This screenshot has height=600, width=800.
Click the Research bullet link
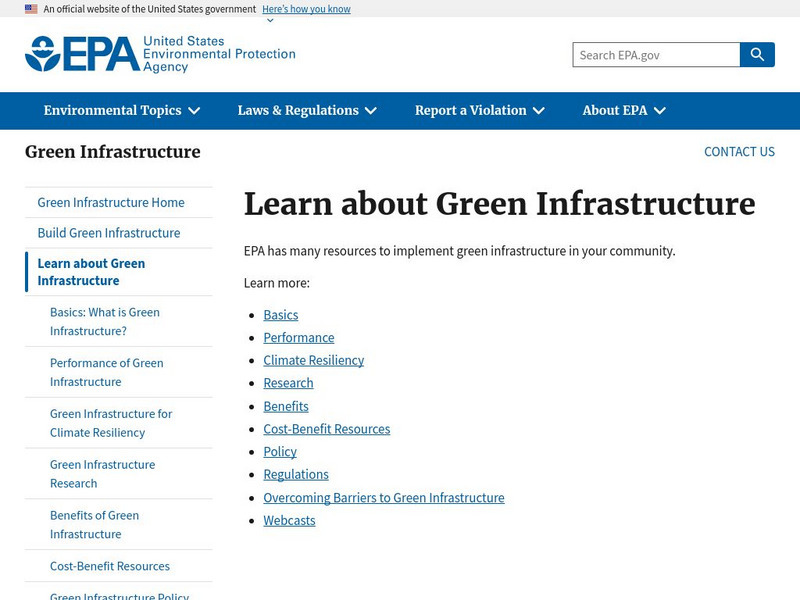288,383
